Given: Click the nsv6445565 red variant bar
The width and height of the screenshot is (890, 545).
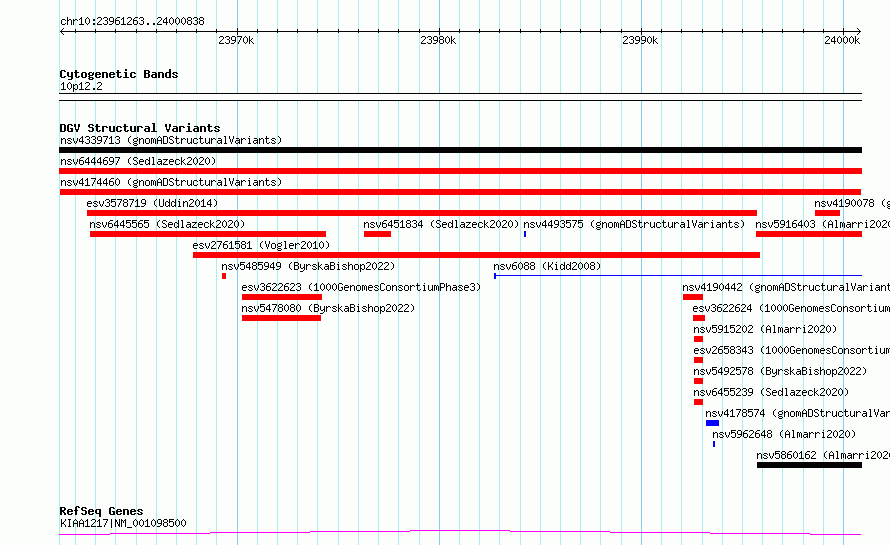Looking at the screenshot, I should [x=208, y=234].
